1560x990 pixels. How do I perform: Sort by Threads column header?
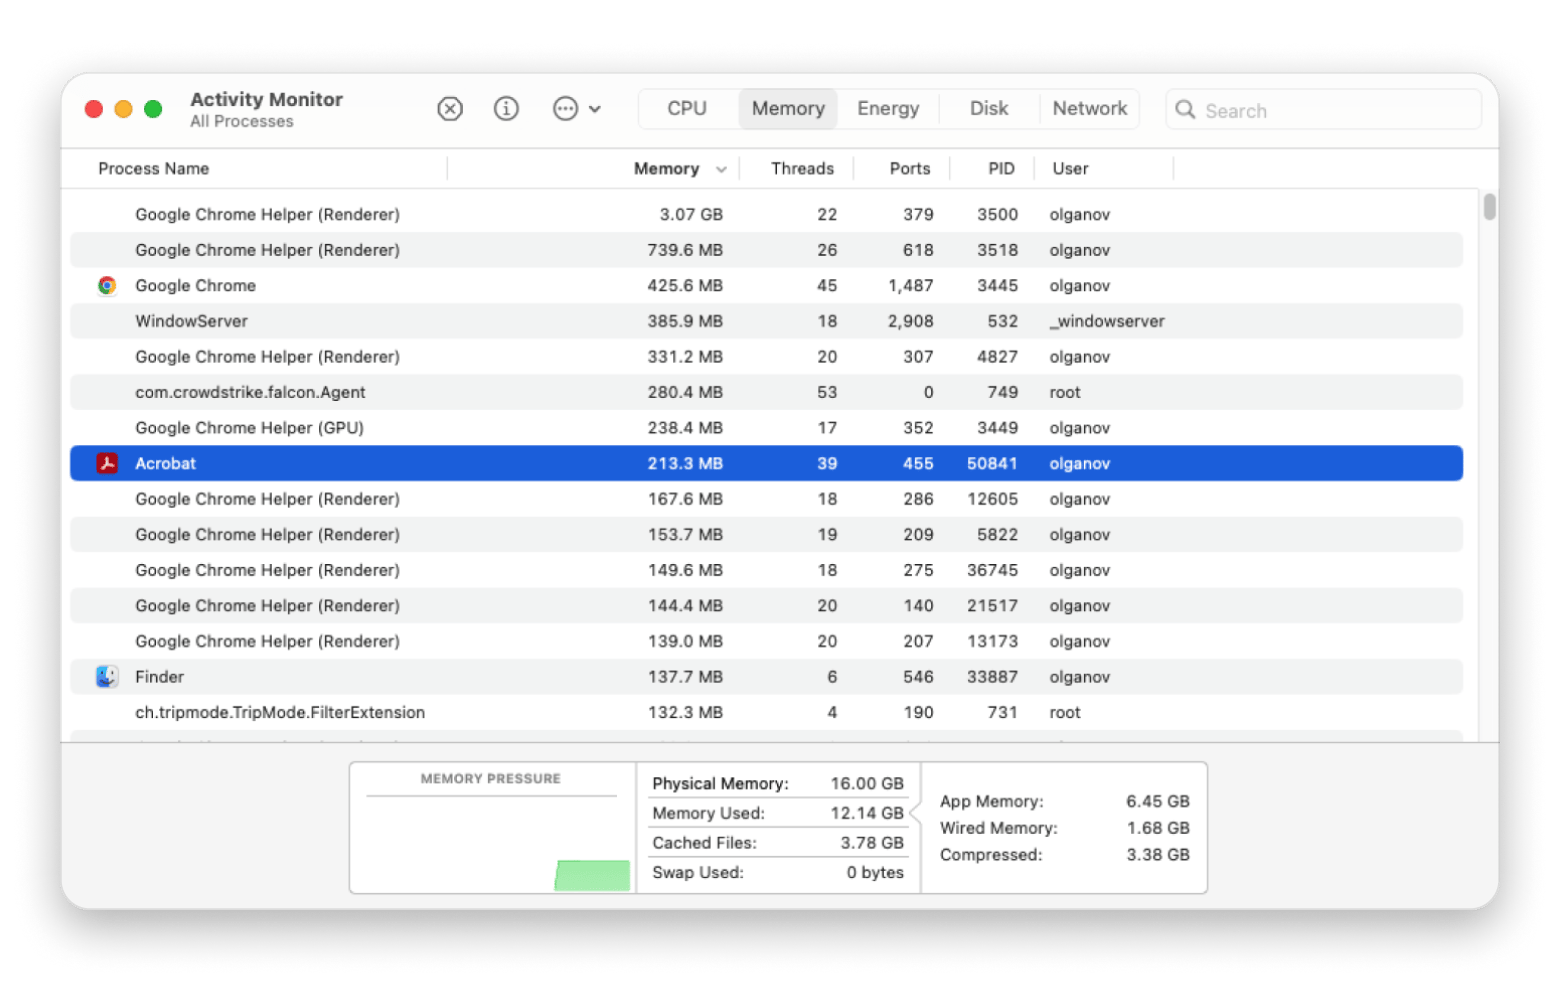pyautogui.click(x=802, y=169)
